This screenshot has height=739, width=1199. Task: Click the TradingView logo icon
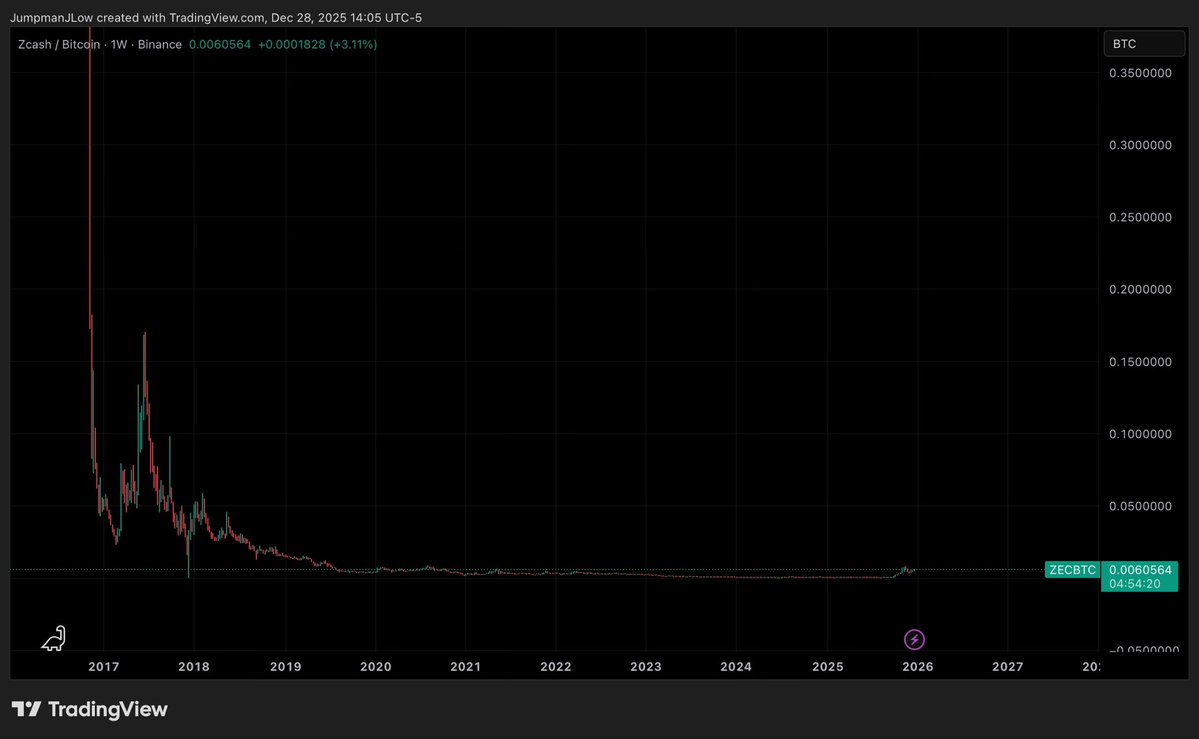tap(27, 709)
